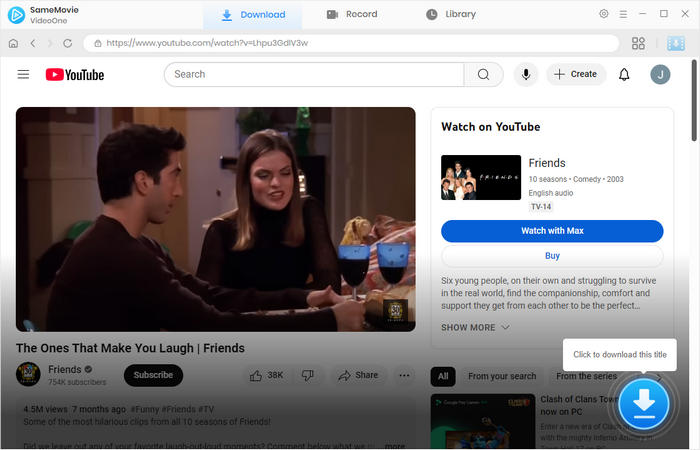Click the page vertical scrollbar
This screenshot has width=700, height=450.
pyautogui.click(x=694, y=100)
